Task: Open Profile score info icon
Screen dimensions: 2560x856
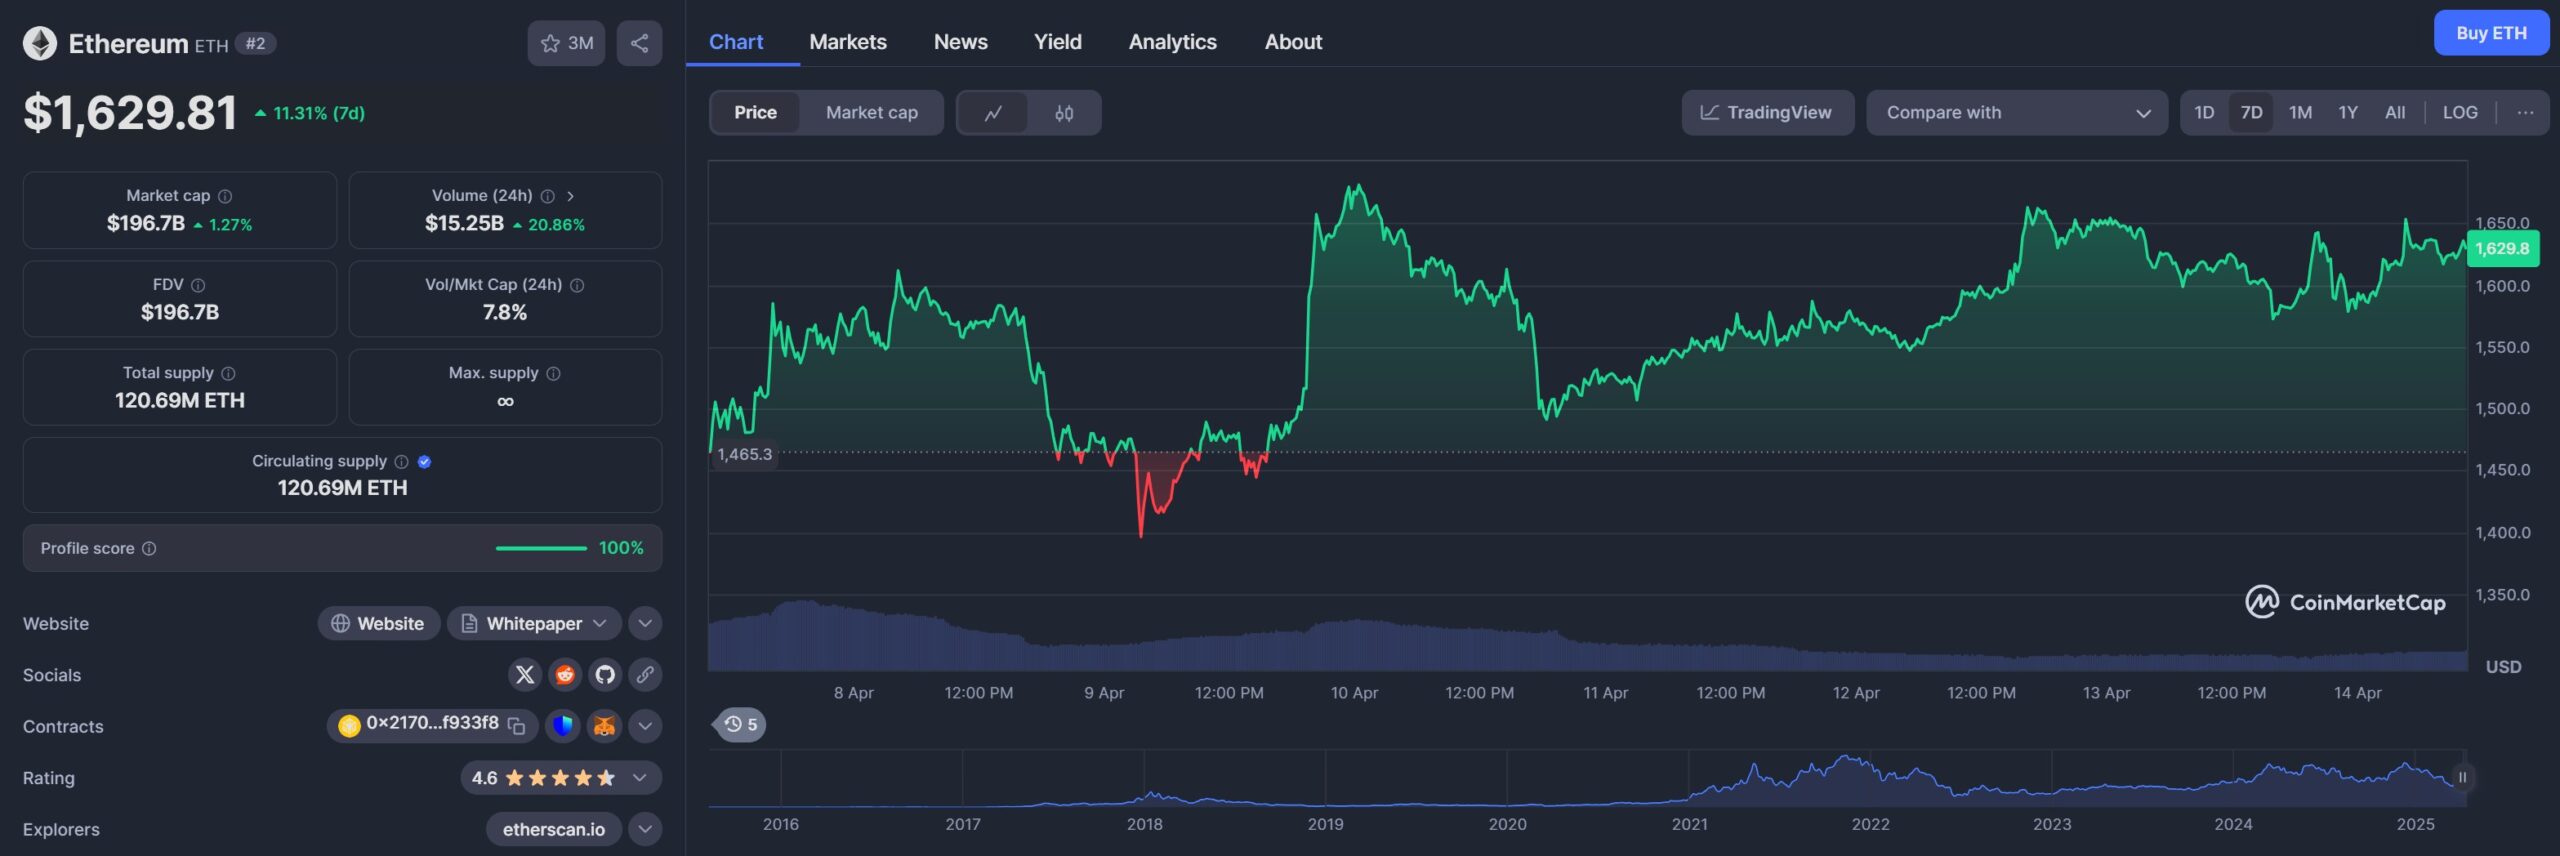Action: pos(149,548)
